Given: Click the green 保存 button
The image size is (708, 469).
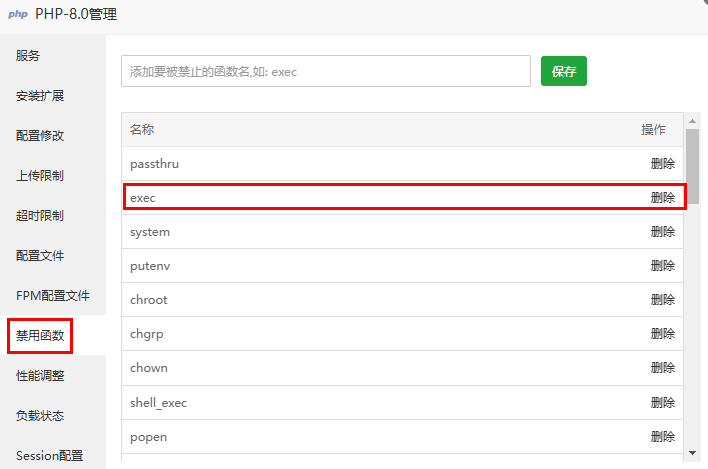Looking at the screenshot, I should [x=564, y=71].
